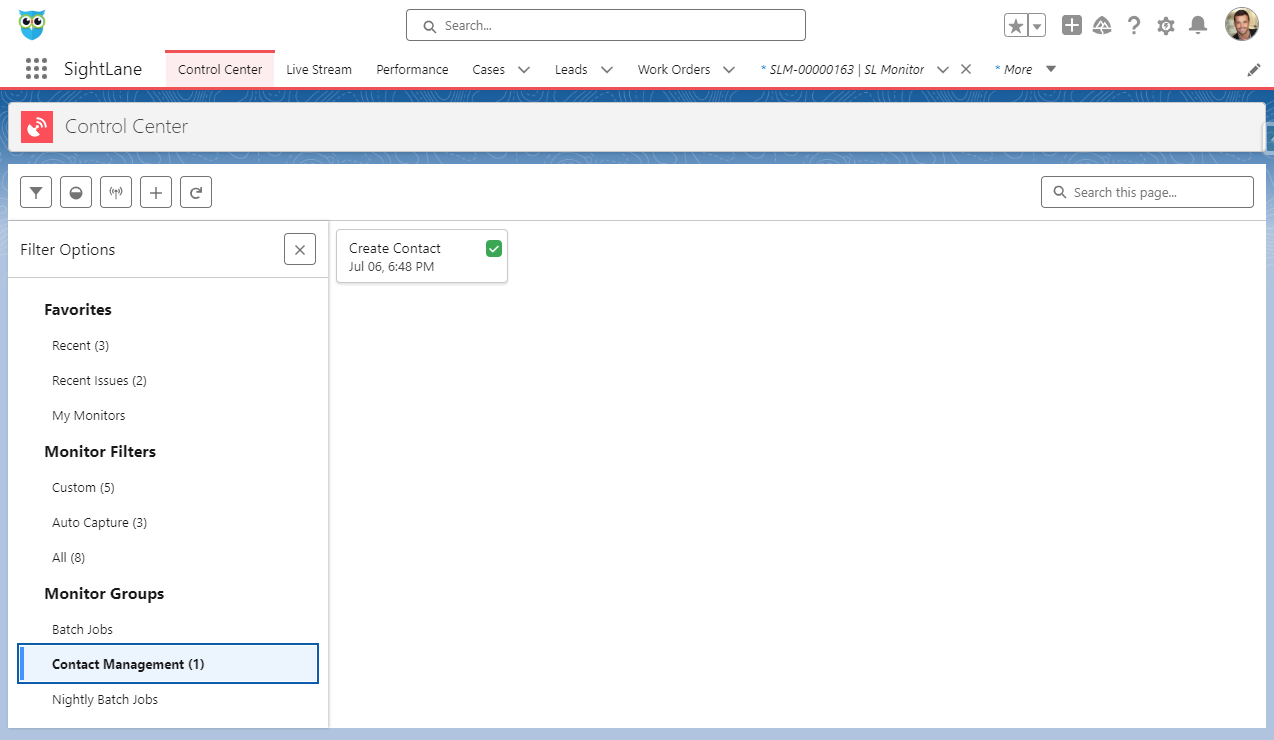
Task: Open the Setup gear menu
Action: 1165,26
